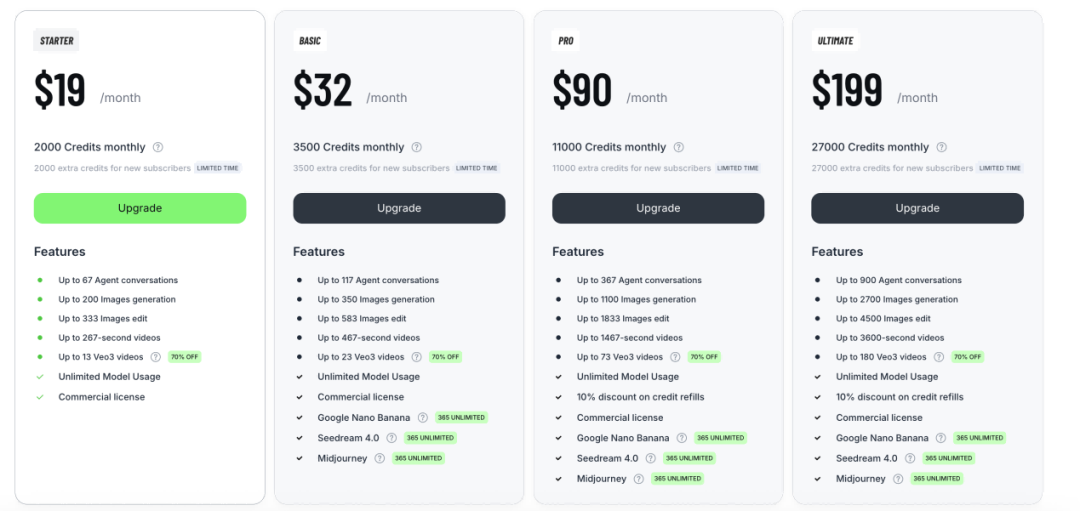Click the LIMITED TIME tag in Starter plan
The width and height of the screenshot is (1080, 511).
218,168
